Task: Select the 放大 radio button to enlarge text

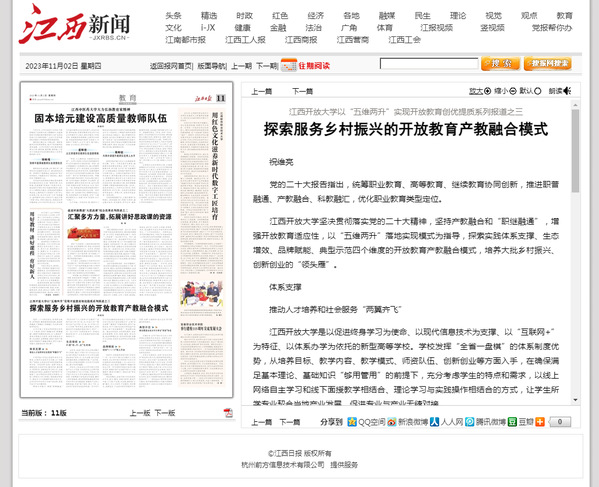Action: pos(487,91)
